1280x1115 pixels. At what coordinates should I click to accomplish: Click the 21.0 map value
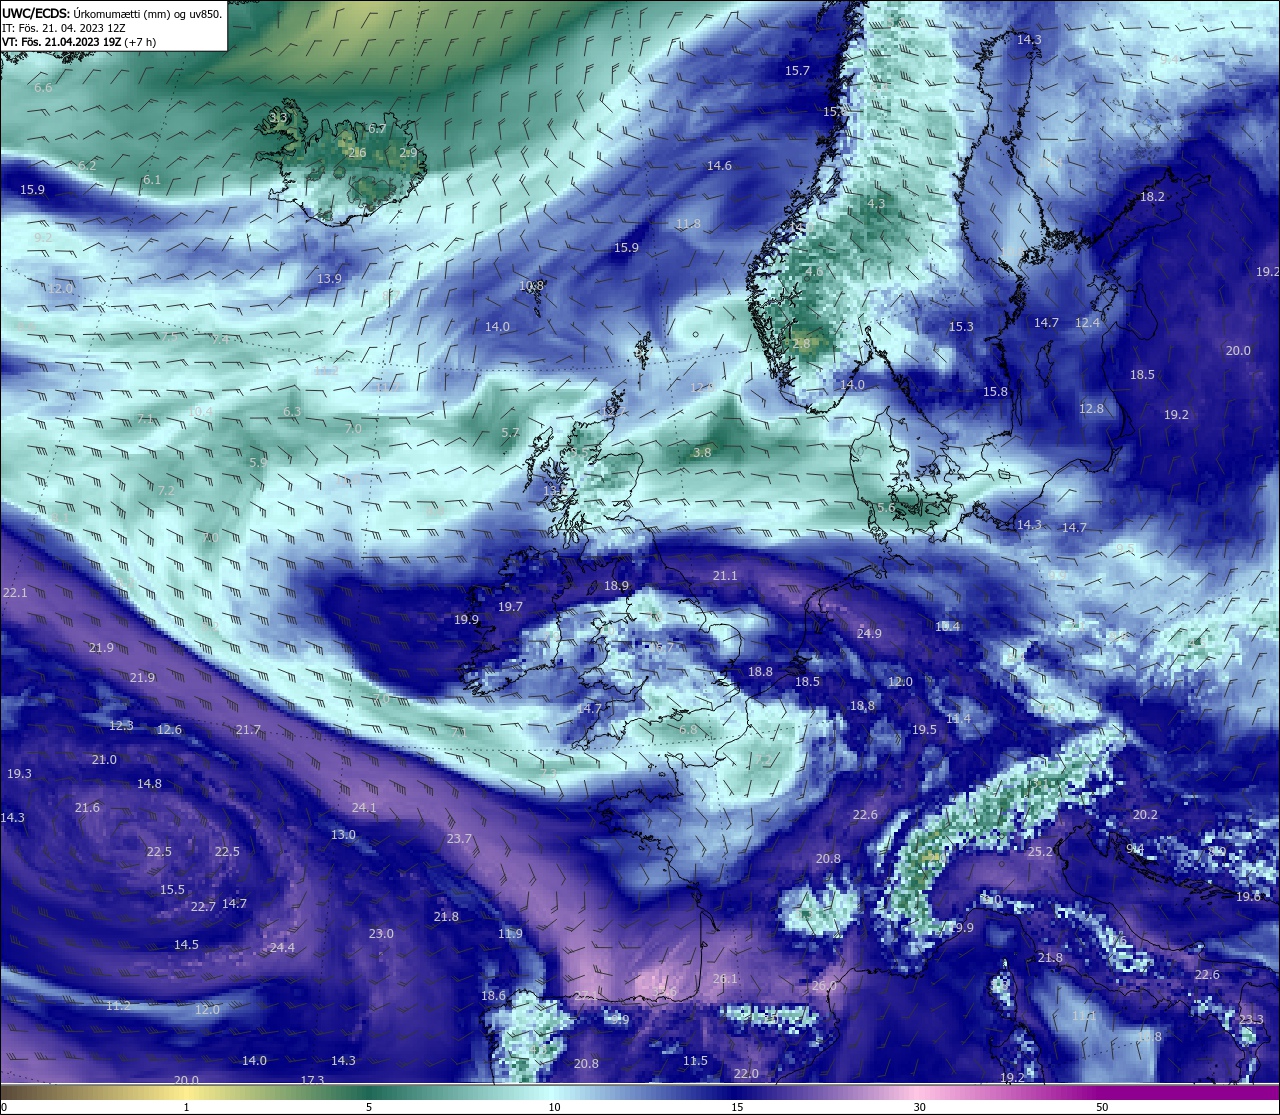pos(104,760)
